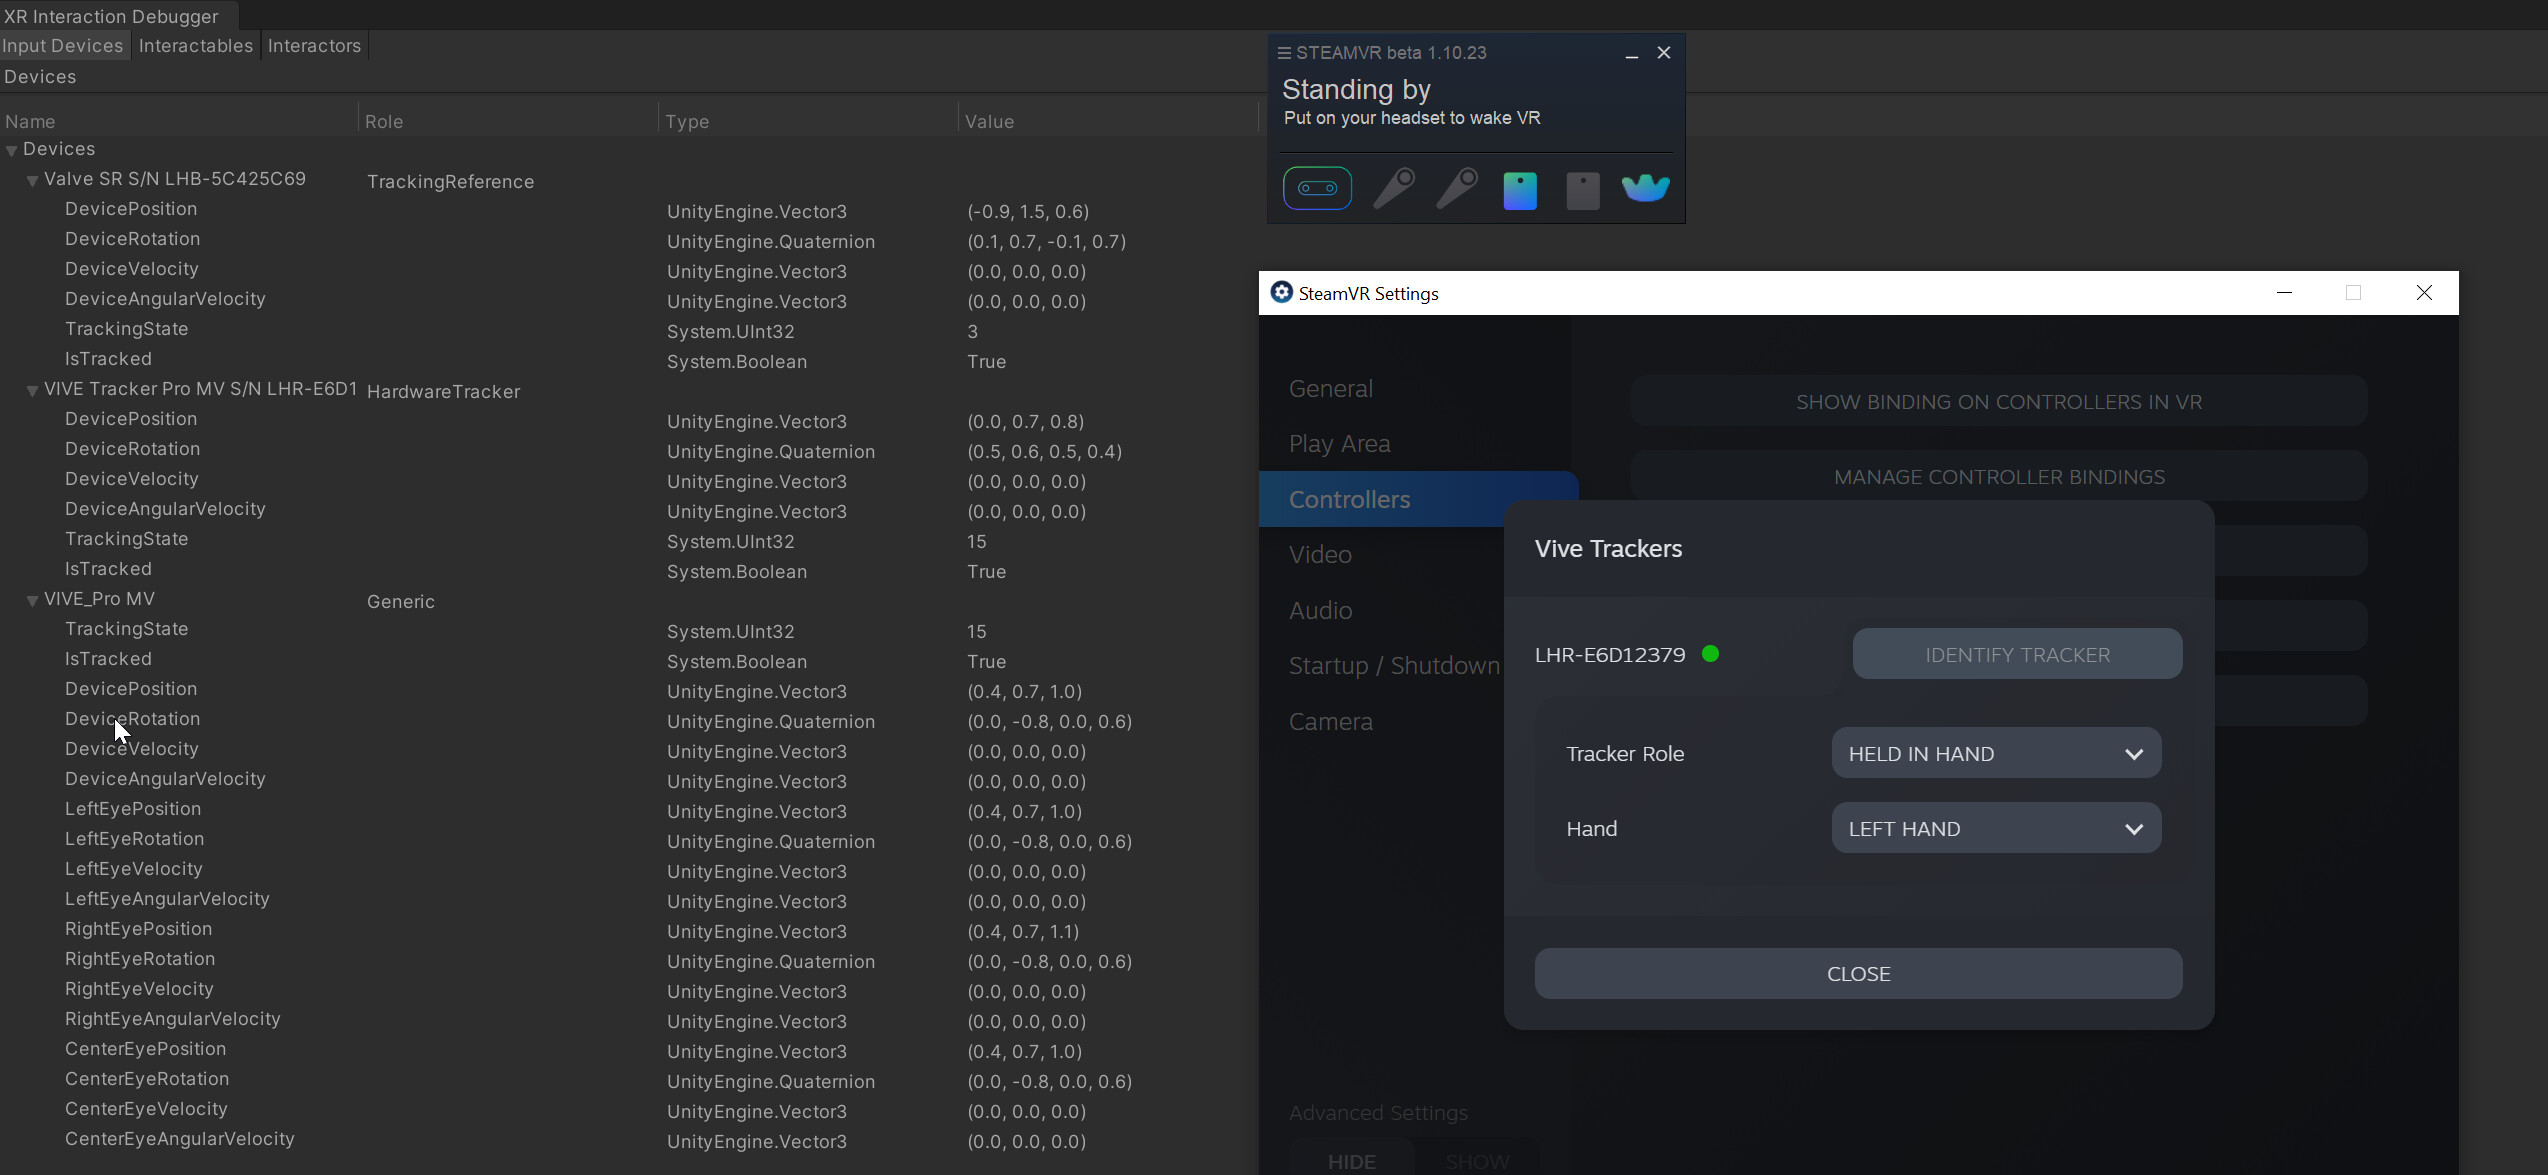Screen dimensions: 2548x1175
Task: Click the Vive tracker puck icon
Action: click(x=1645, y=188)
